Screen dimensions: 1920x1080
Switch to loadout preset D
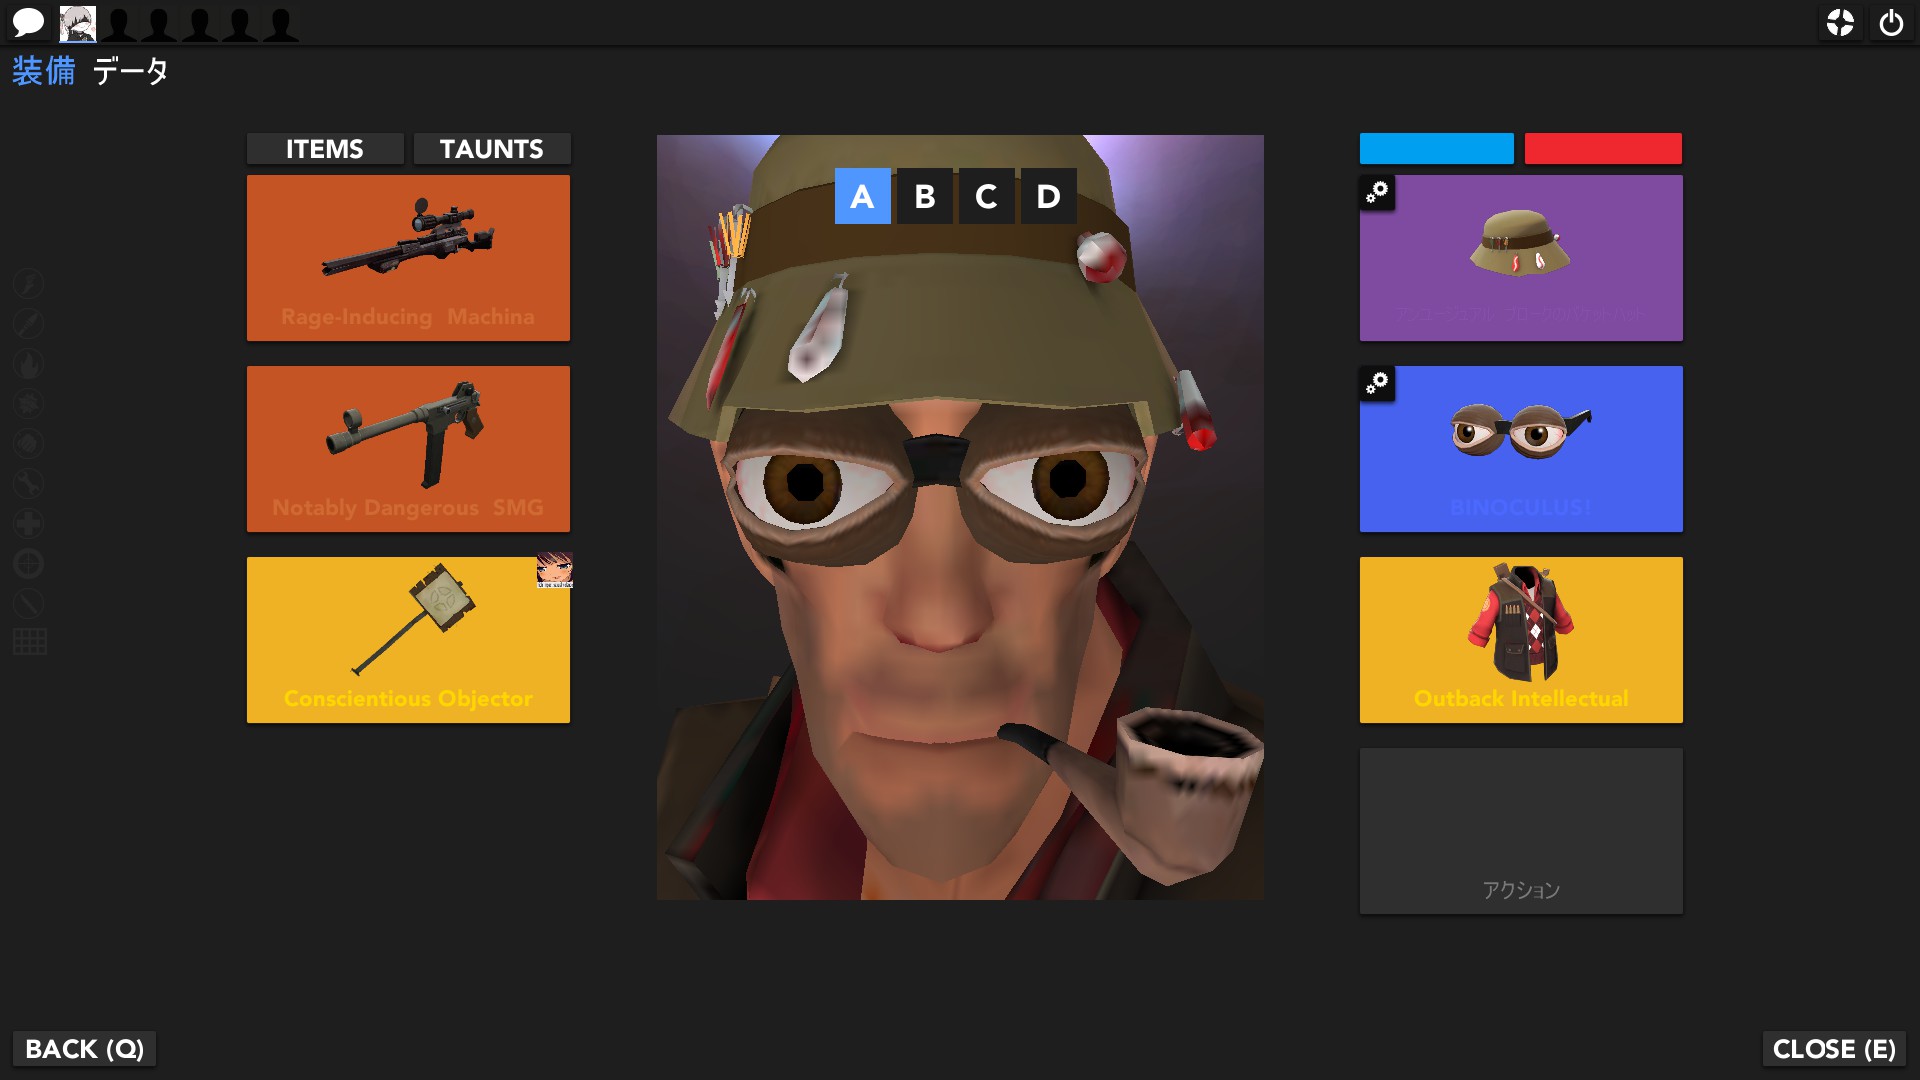tap(1048, 196)
